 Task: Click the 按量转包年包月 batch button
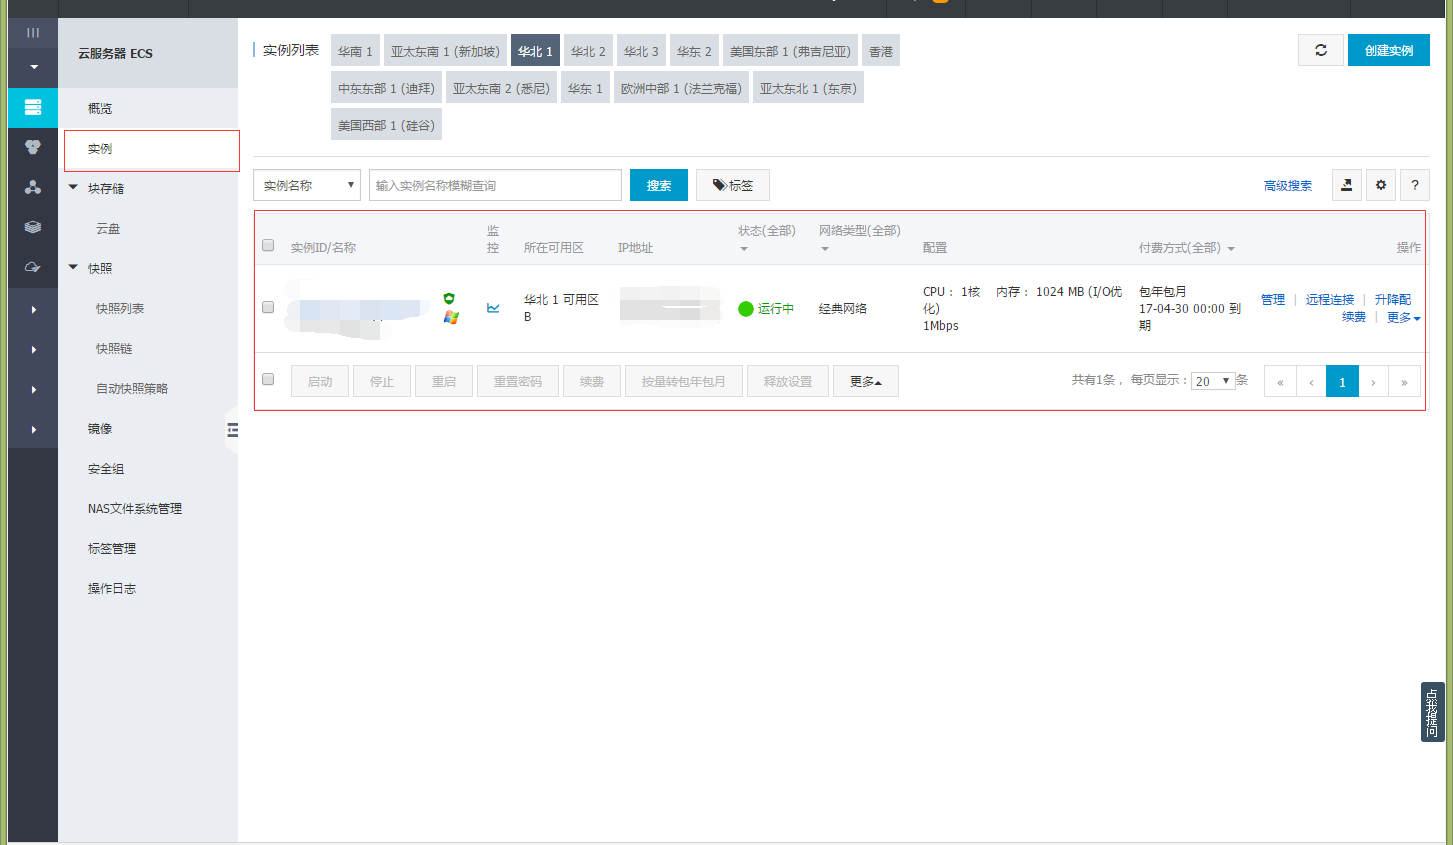coord(684,381)
